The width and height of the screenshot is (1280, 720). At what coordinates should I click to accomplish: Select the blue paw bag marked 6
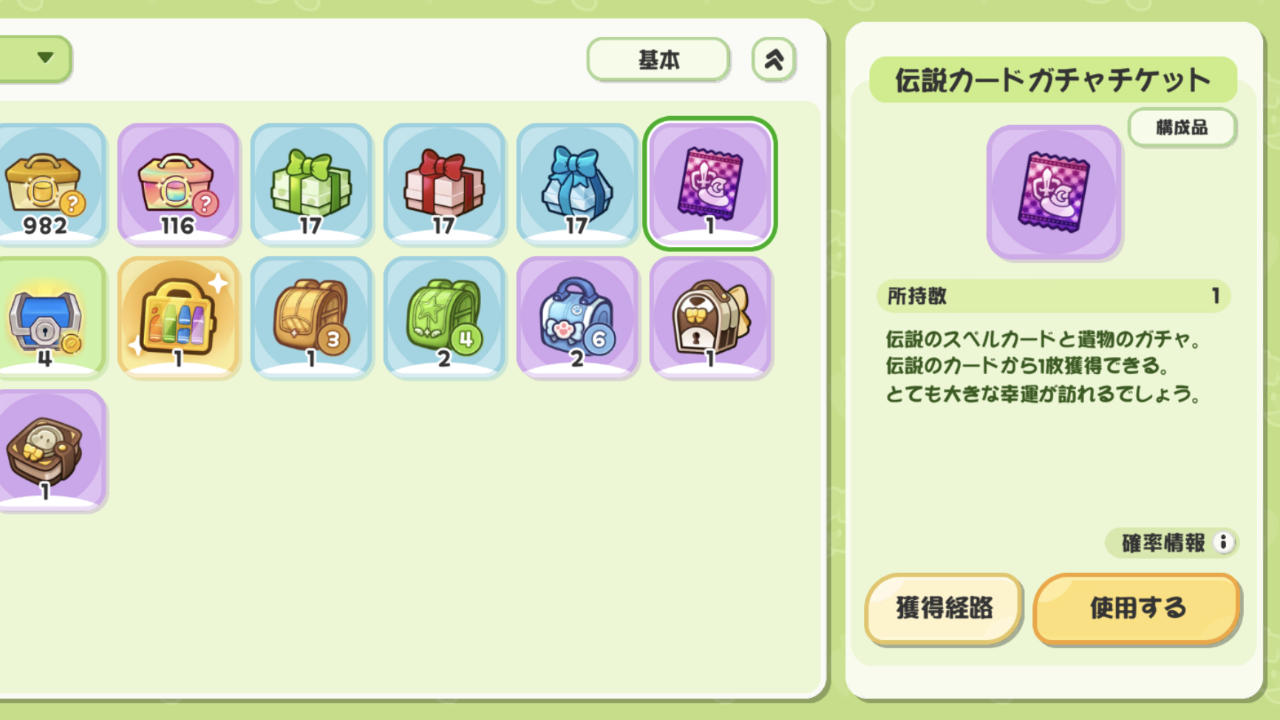[x=577, y=317]
